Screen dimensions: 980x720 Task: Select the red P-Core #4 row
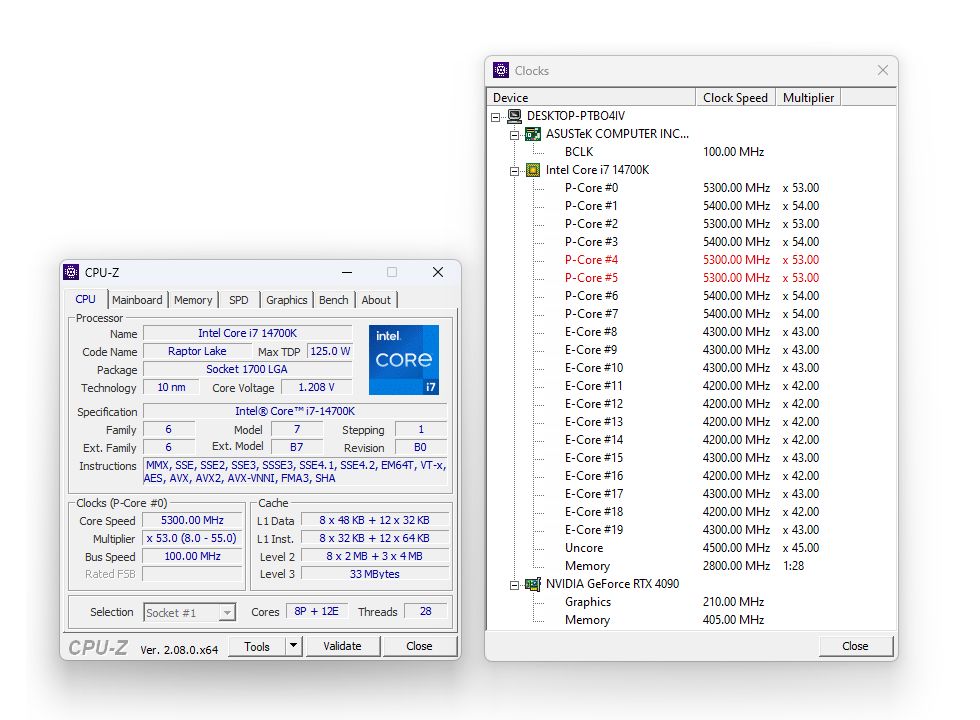click(691, 260)
